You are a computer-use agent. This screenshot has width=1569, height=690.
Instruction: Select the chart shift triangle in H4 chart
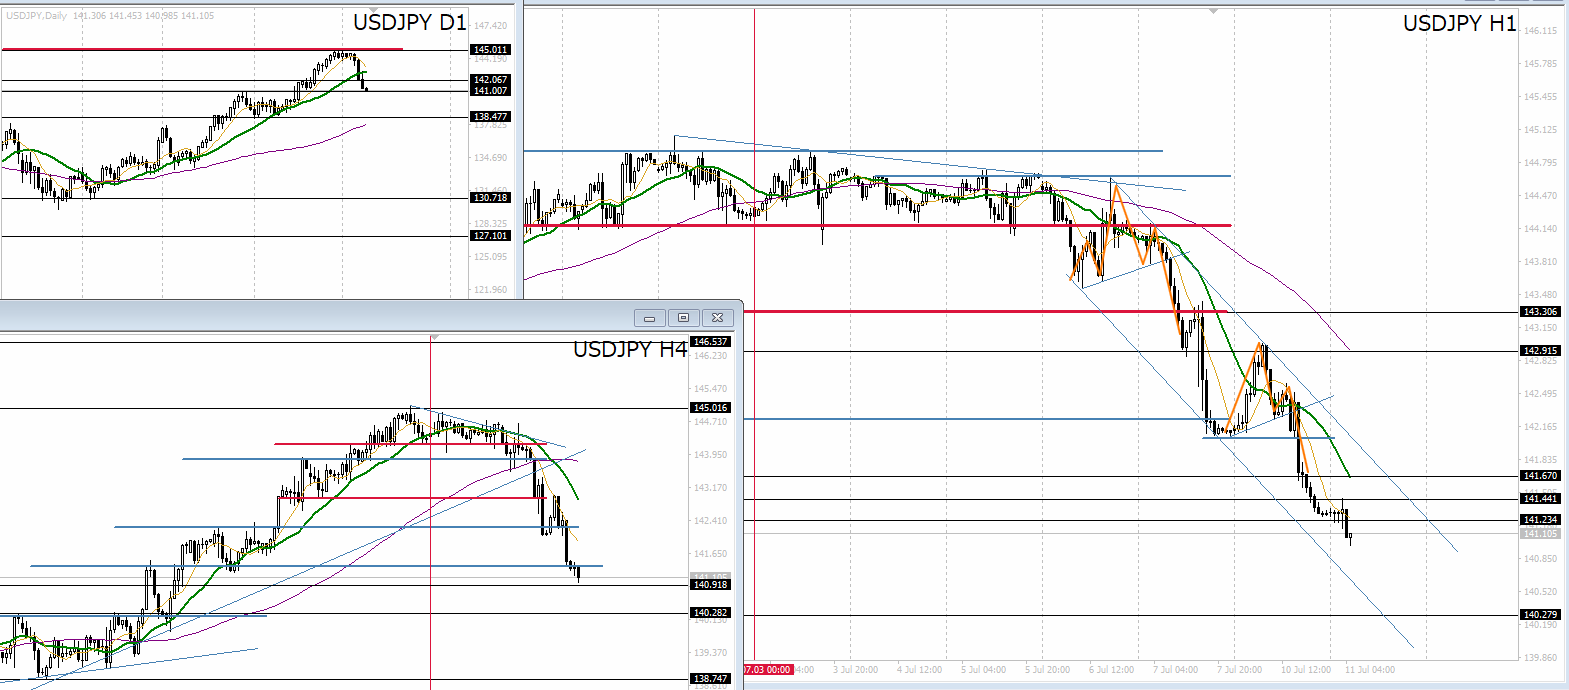434,338
